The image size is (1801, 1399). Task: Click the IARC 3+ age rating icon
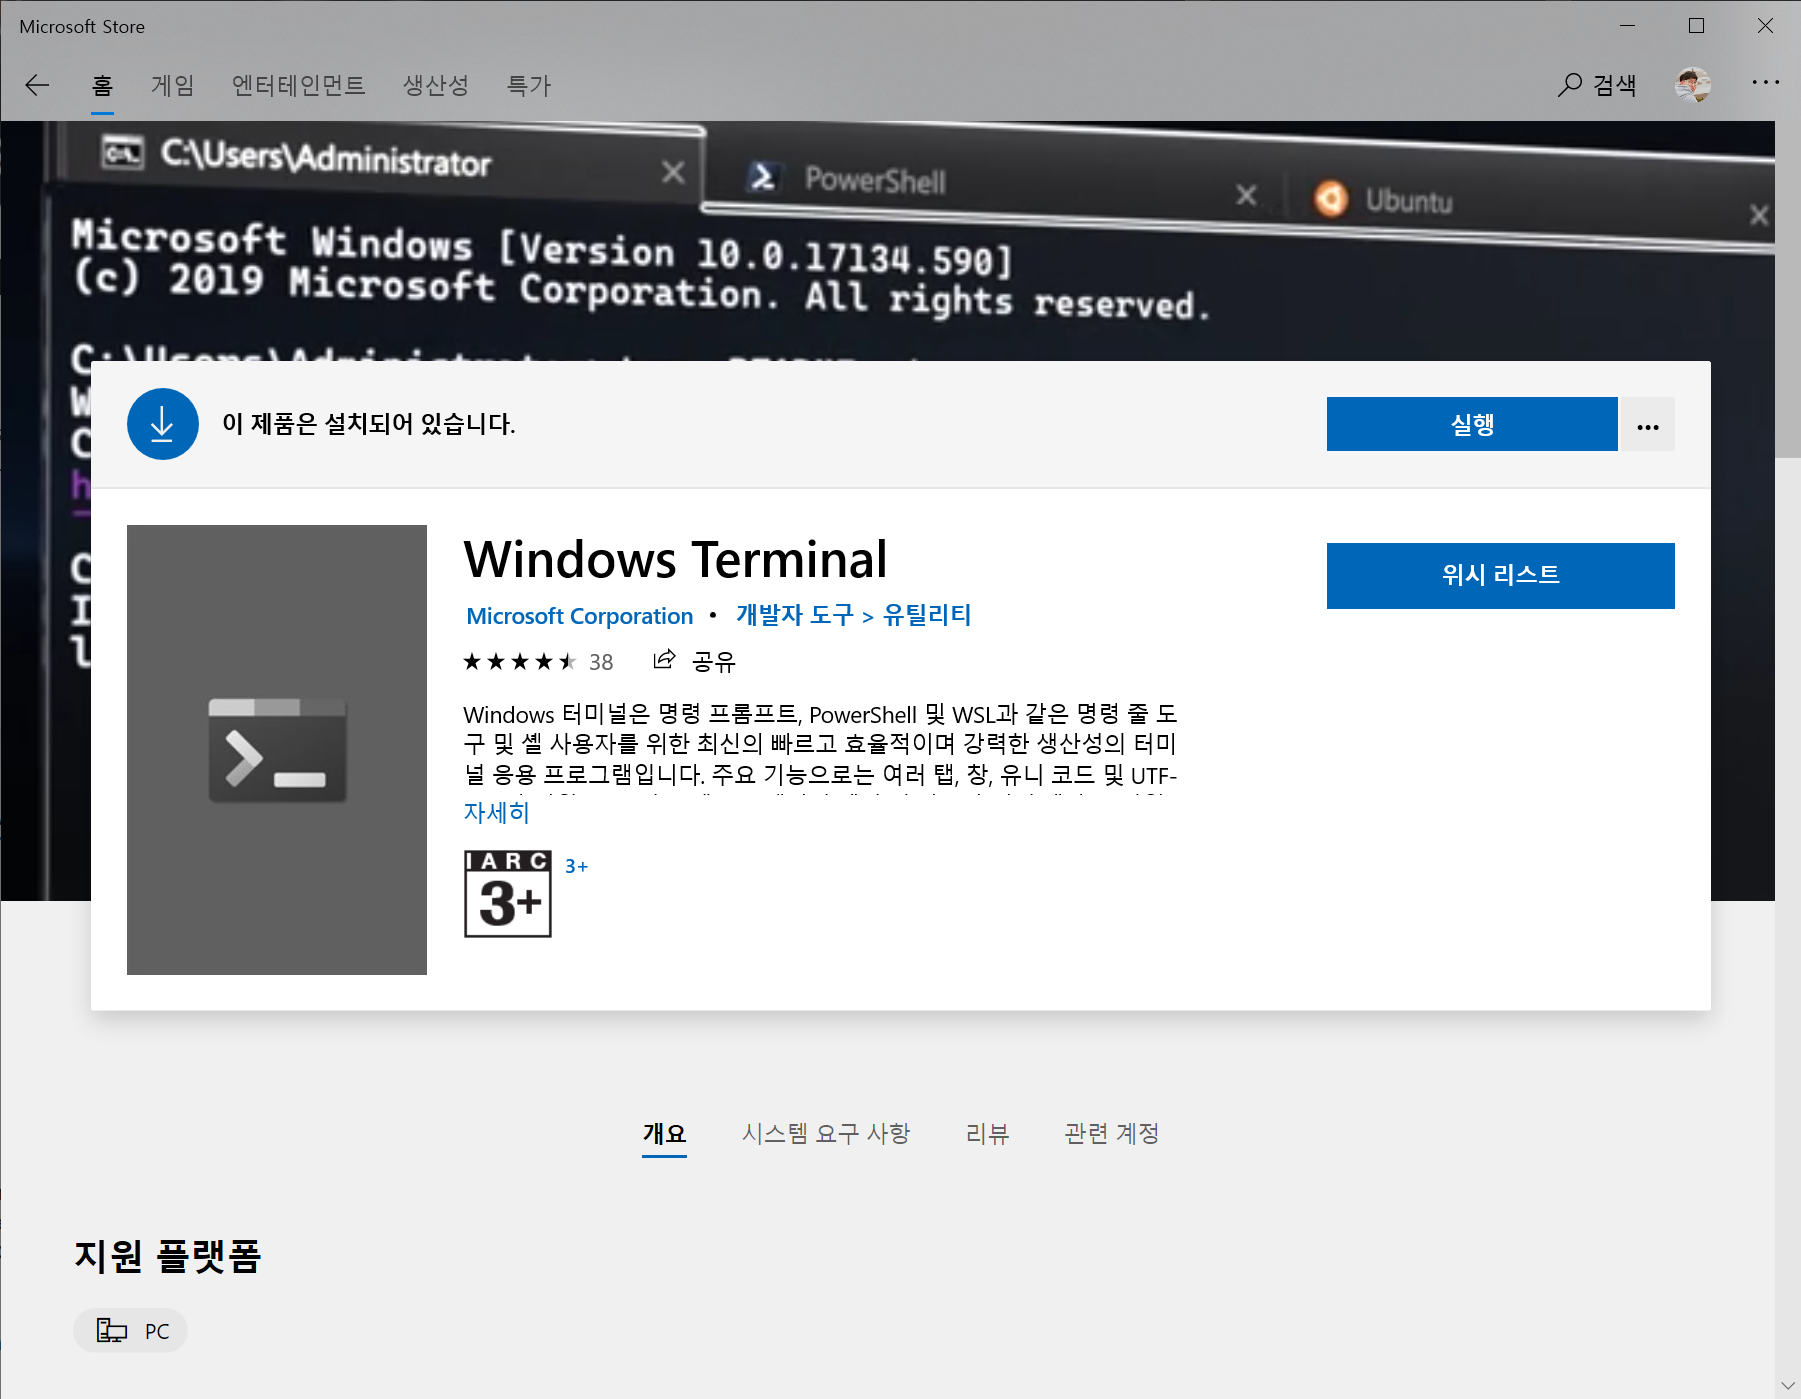[506, 894]
